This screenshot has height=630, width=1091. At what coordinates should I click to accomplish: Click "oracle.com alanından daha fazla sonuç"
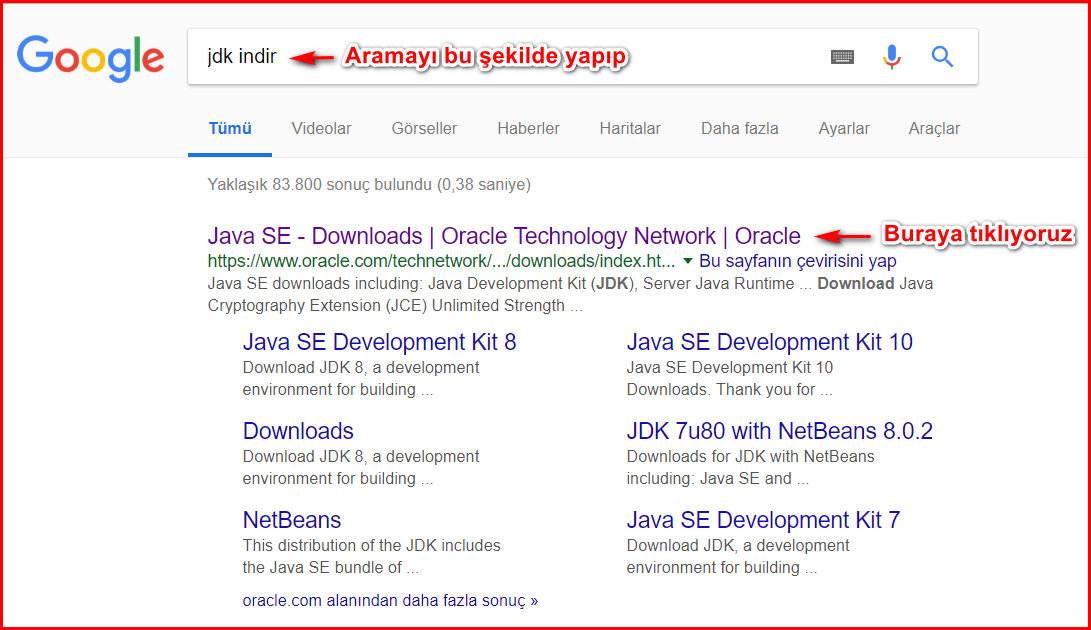click(390, 600)
